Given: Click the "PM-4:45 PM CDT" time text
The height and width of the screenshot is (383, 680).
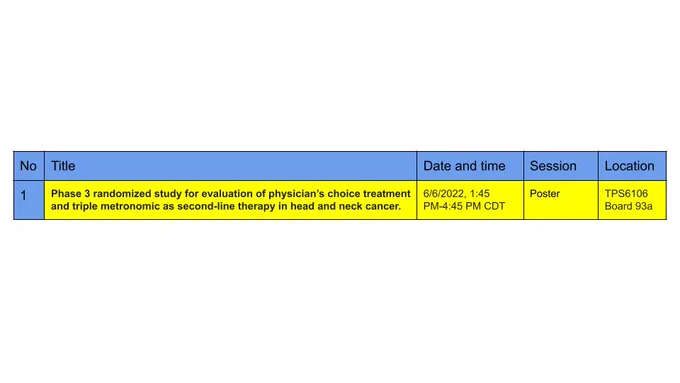Looking at the screenshot, I should coord(464,206).
